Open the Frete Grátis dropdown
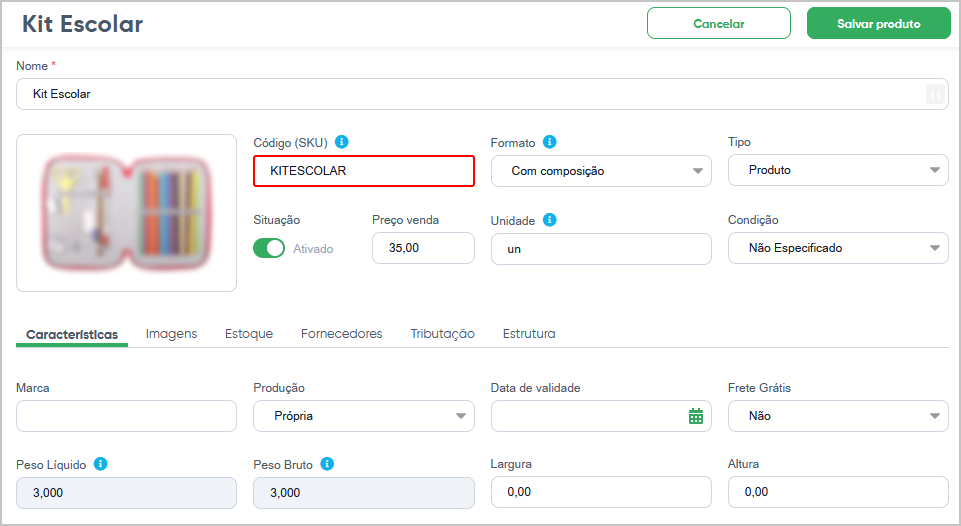Viewport: 961px width, 526px height. tap(838, 416)
